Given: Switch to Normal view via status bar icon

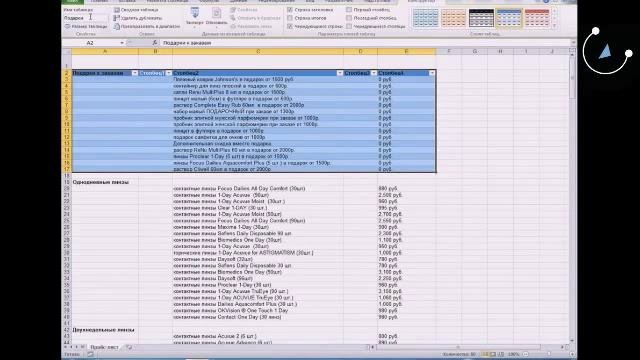Looking at the screenshot, I should [484, 354].
